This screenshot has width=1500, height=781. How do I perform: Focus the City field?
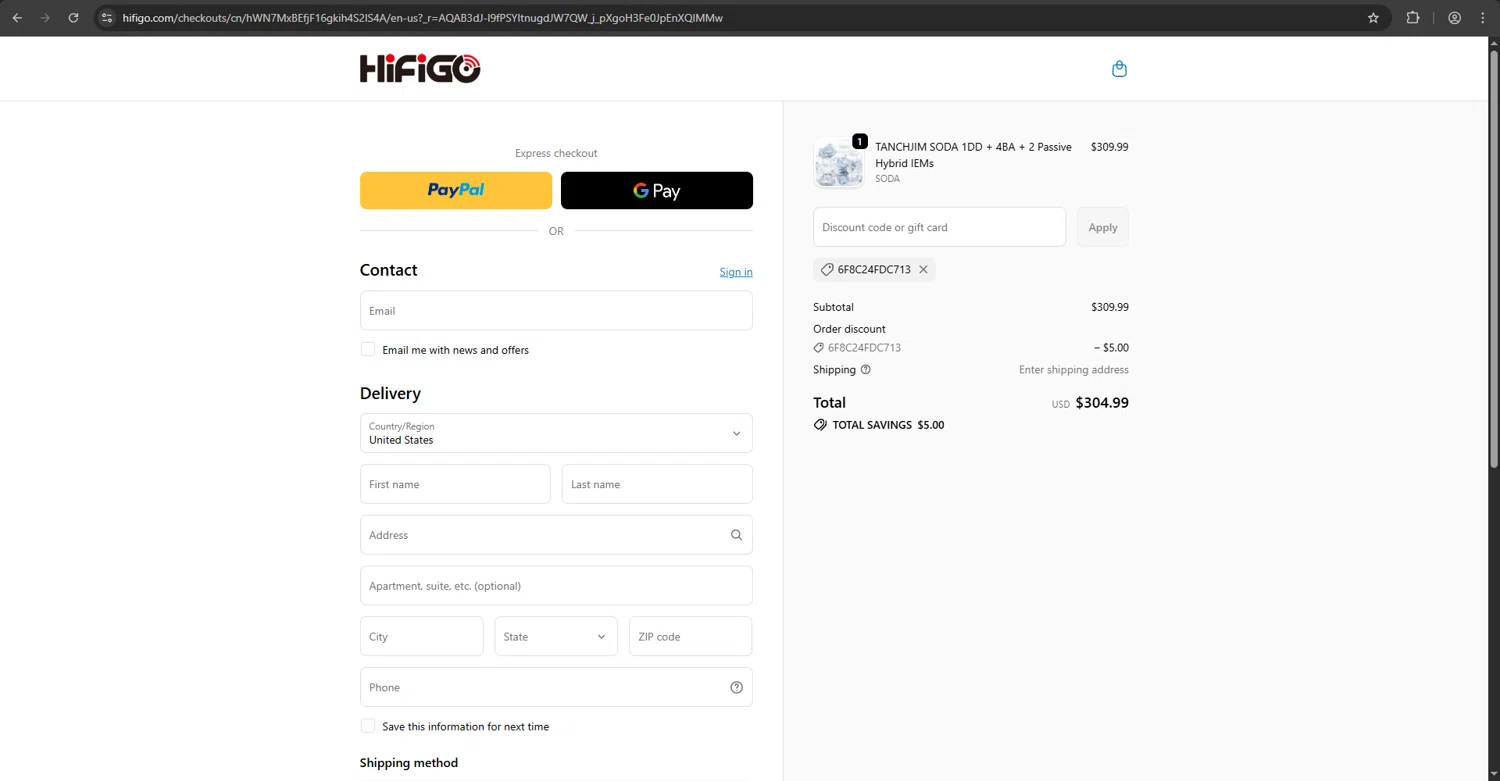(x=421, y=636)
